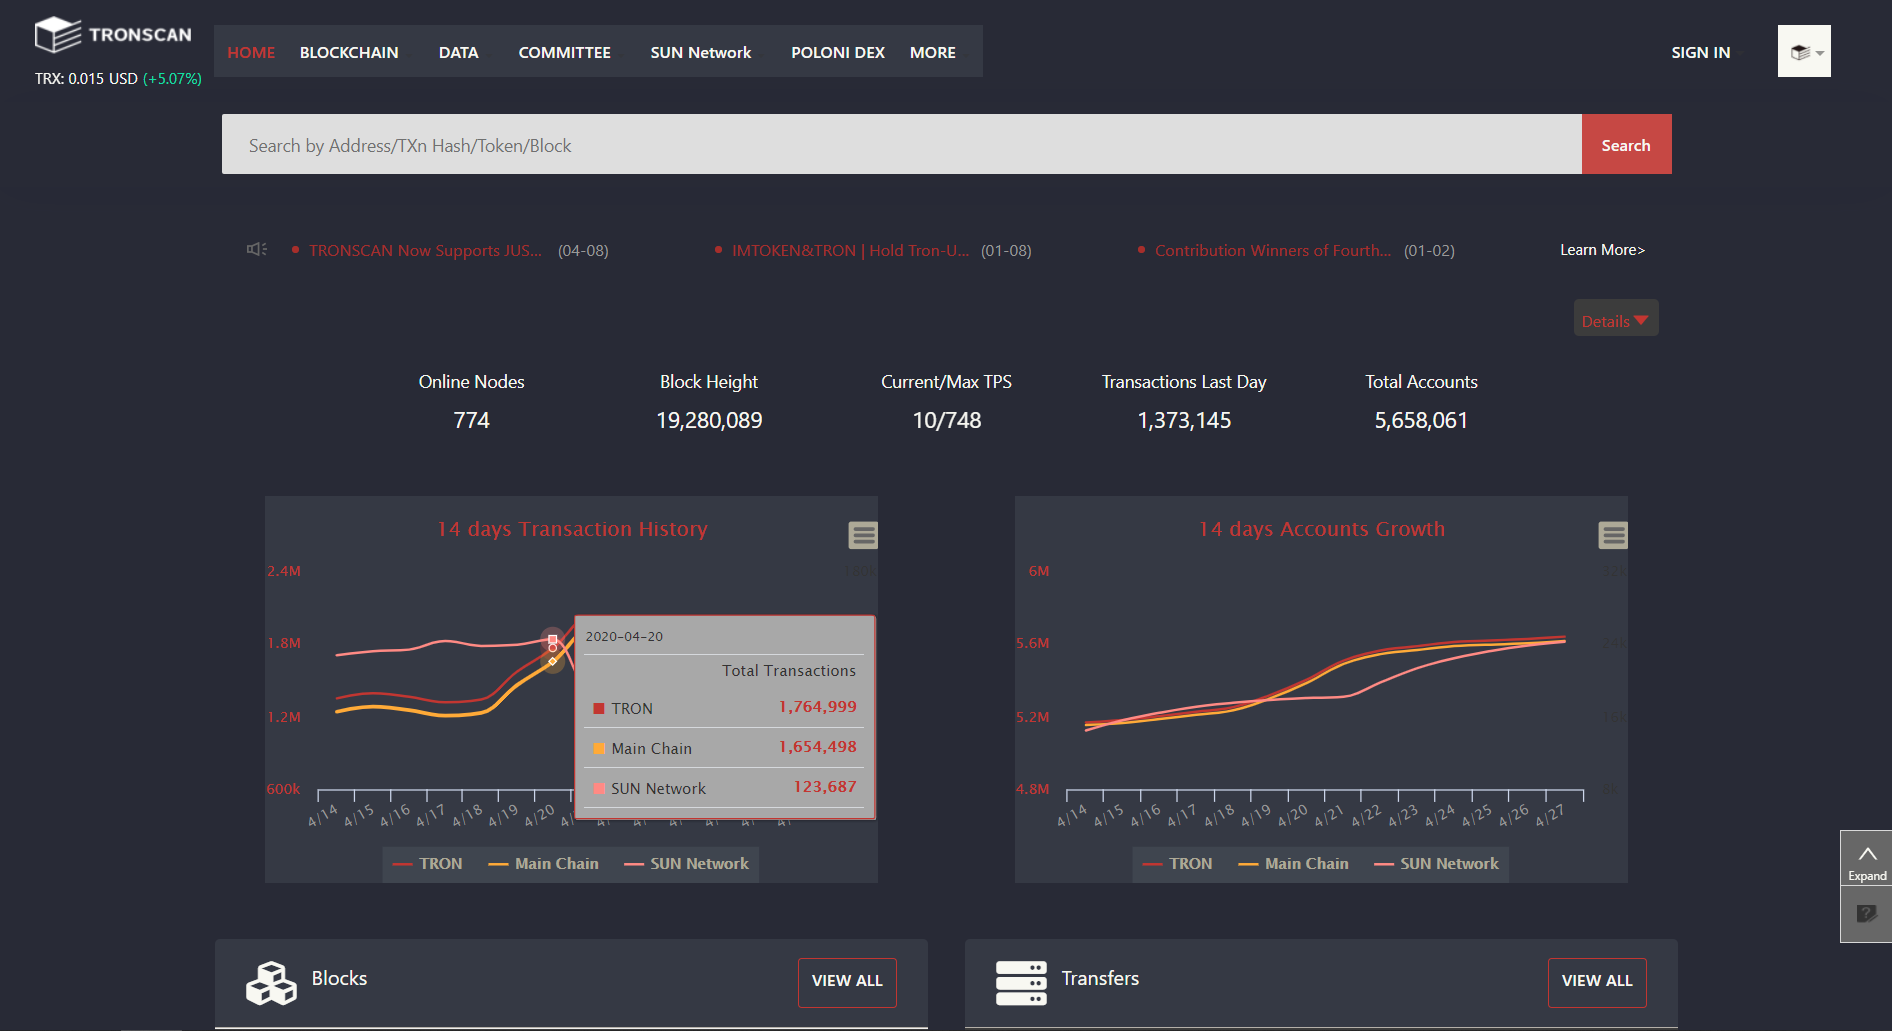Click the announcements speaker icon
Viewport: 1892px width, 1031px height.
click(x=257, y=249)
